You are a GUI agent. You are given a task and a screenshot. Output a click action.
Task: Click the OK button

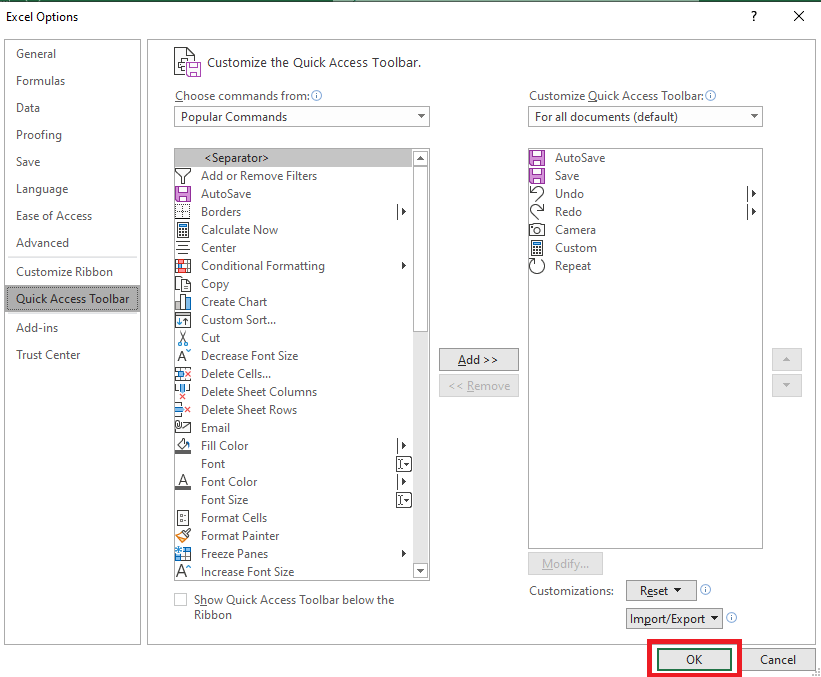694,660
